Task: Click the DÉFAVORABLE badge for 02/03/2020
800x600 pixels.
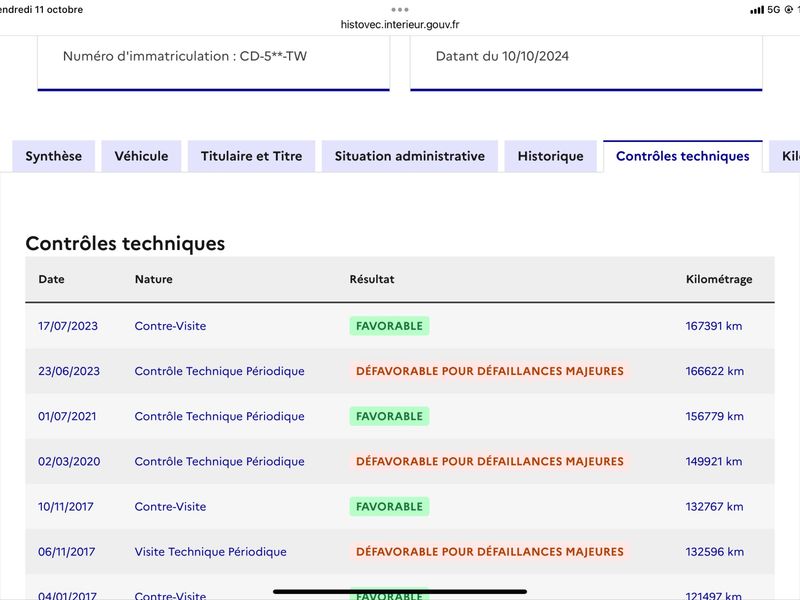Action: [x=490, y=461]
